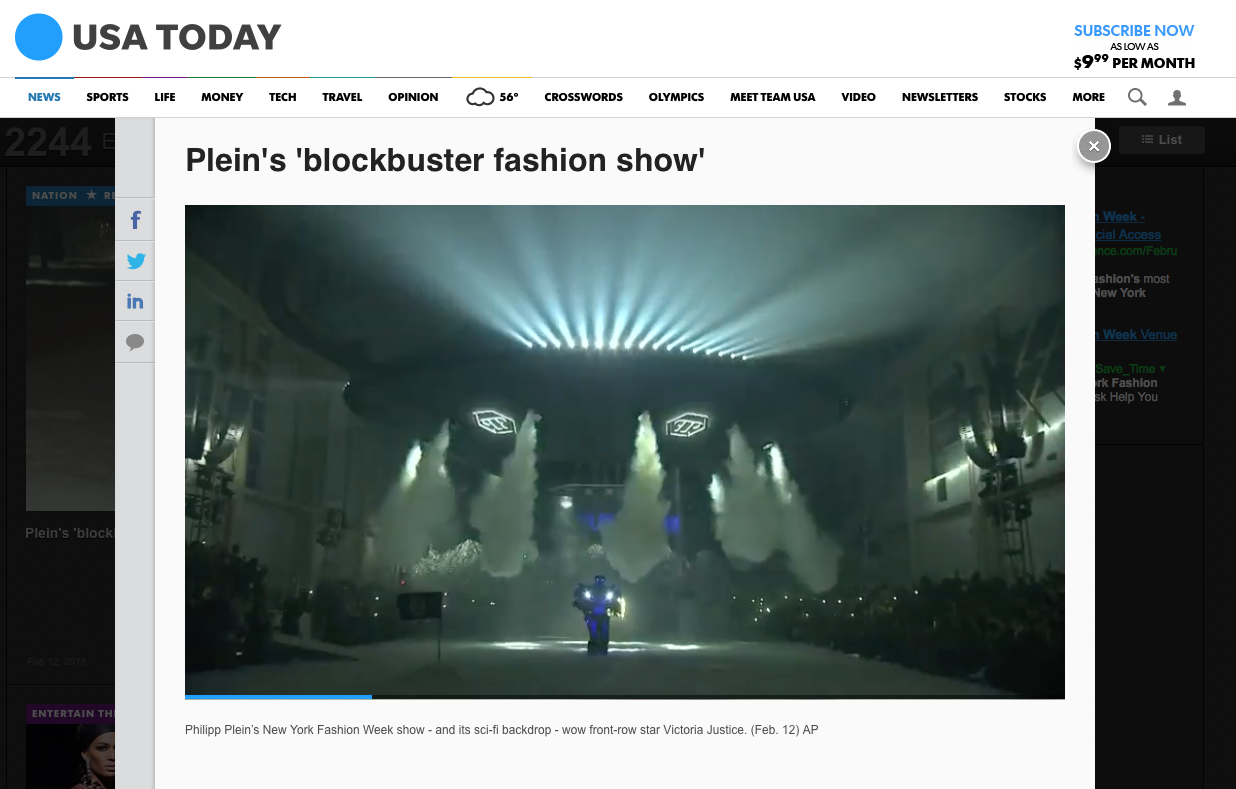Open Meet Team USA page
Viewport: 1236px width, 789px height.
click(772, 97)
